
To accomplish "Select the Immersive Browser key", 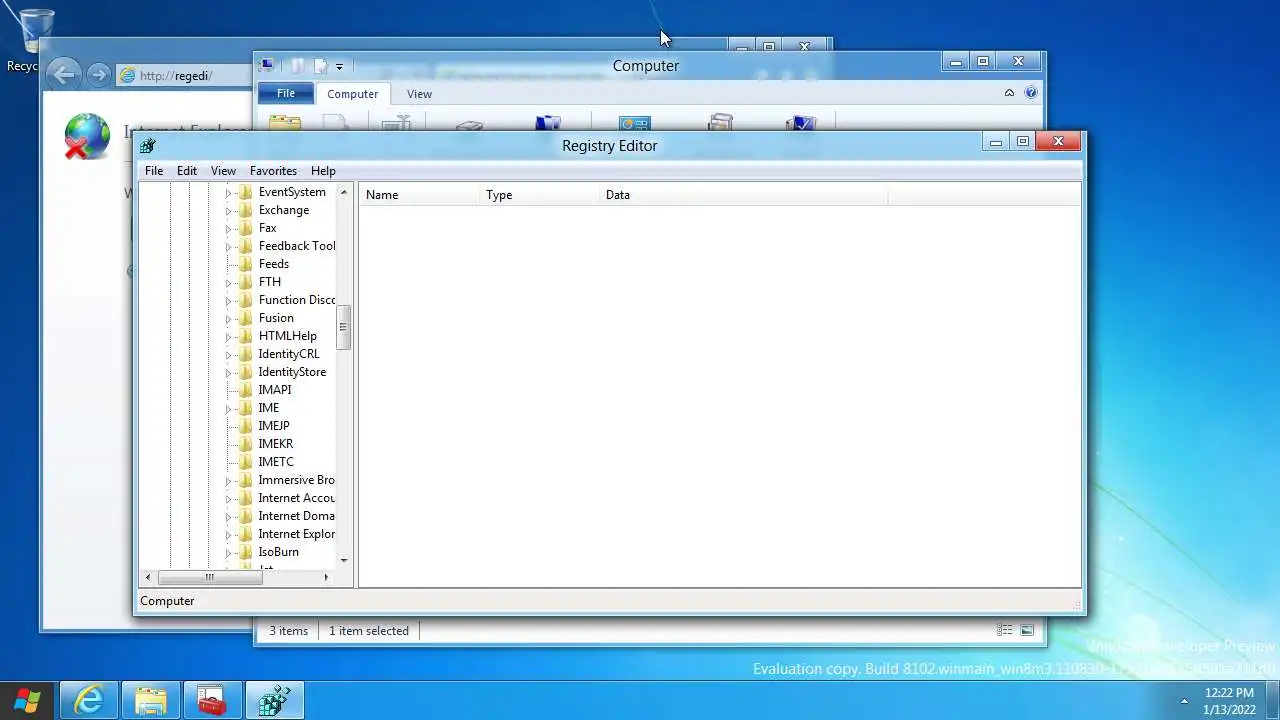I will click(x=296, y=480).
